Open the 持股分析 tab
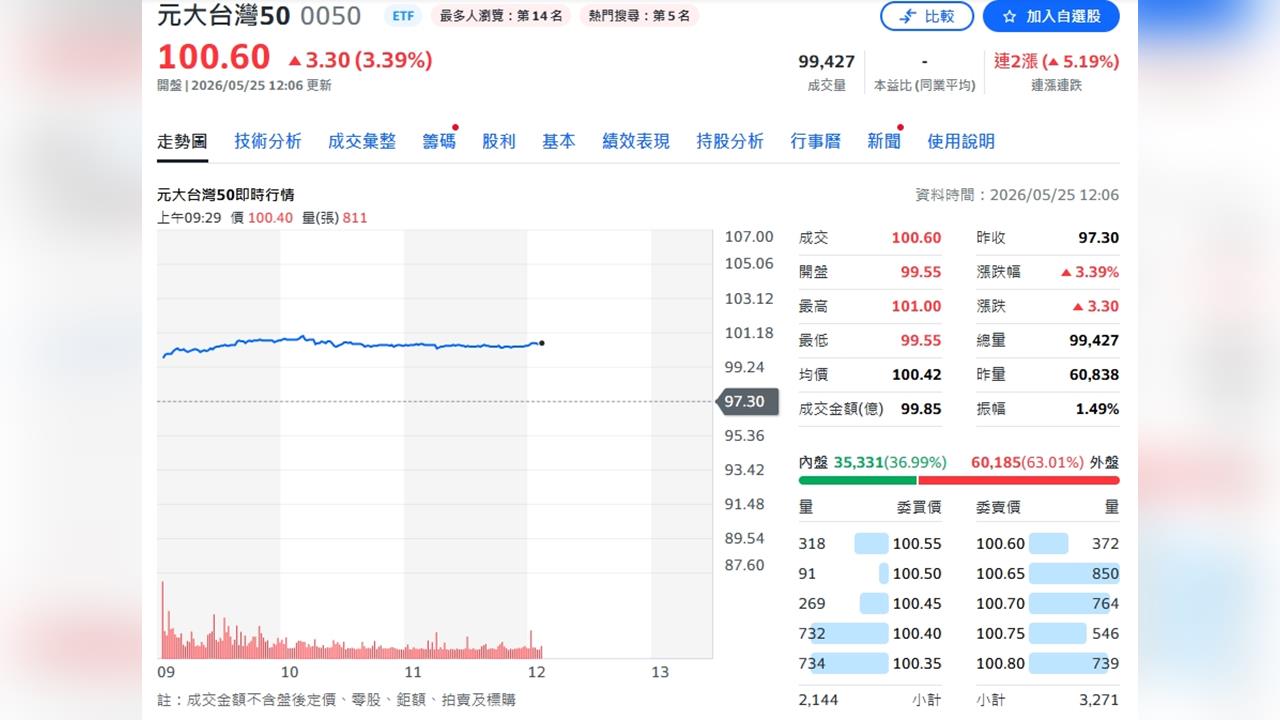 pyautogui.click(x=730, y=141)
